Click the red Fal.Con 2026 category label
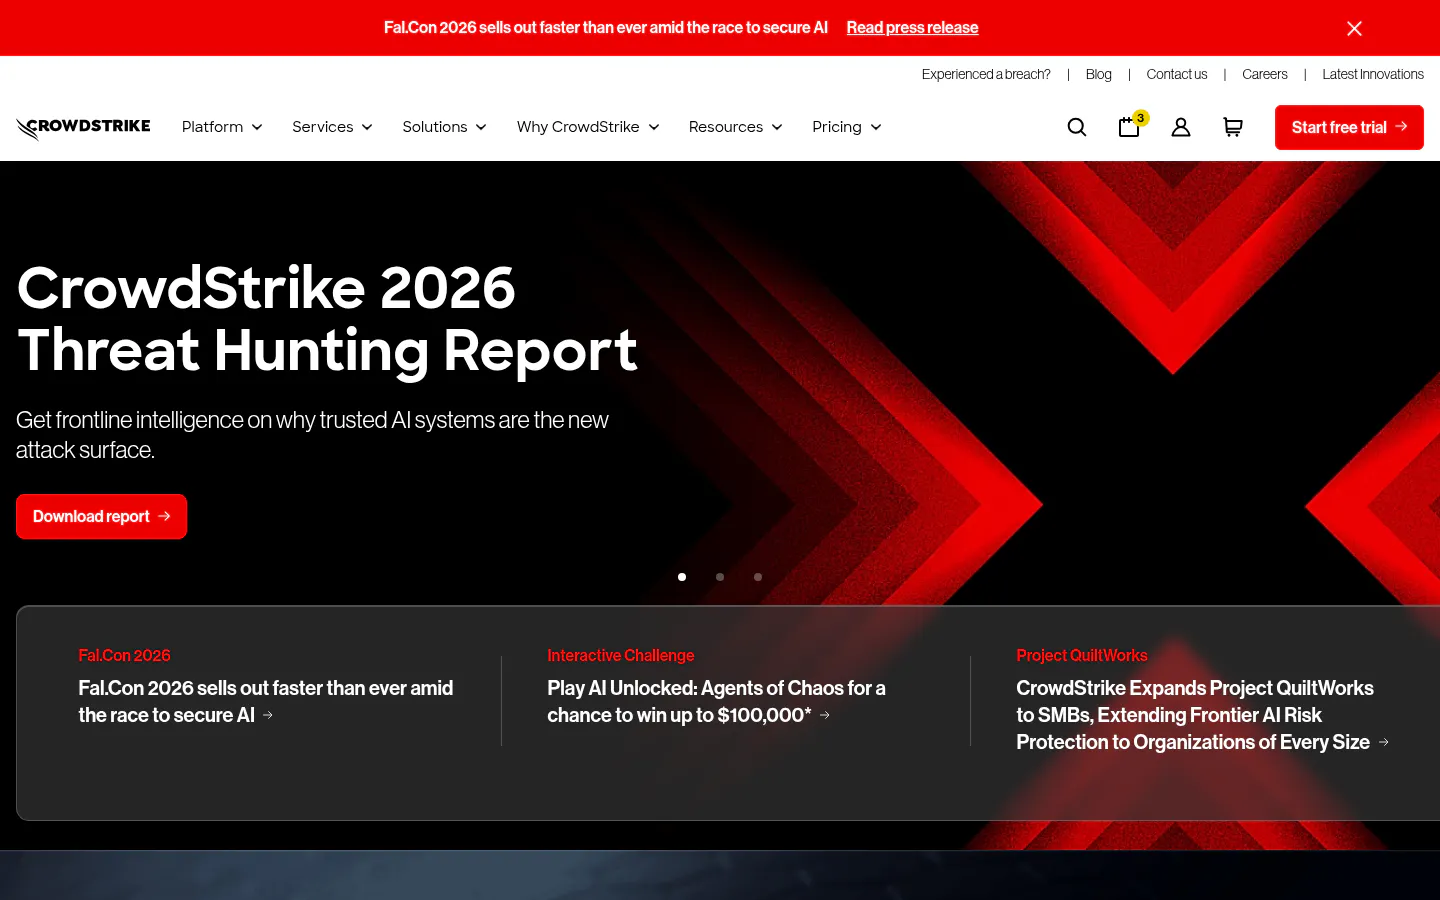Viewport: 1440px width, 900px height. [x=124, y=655]
